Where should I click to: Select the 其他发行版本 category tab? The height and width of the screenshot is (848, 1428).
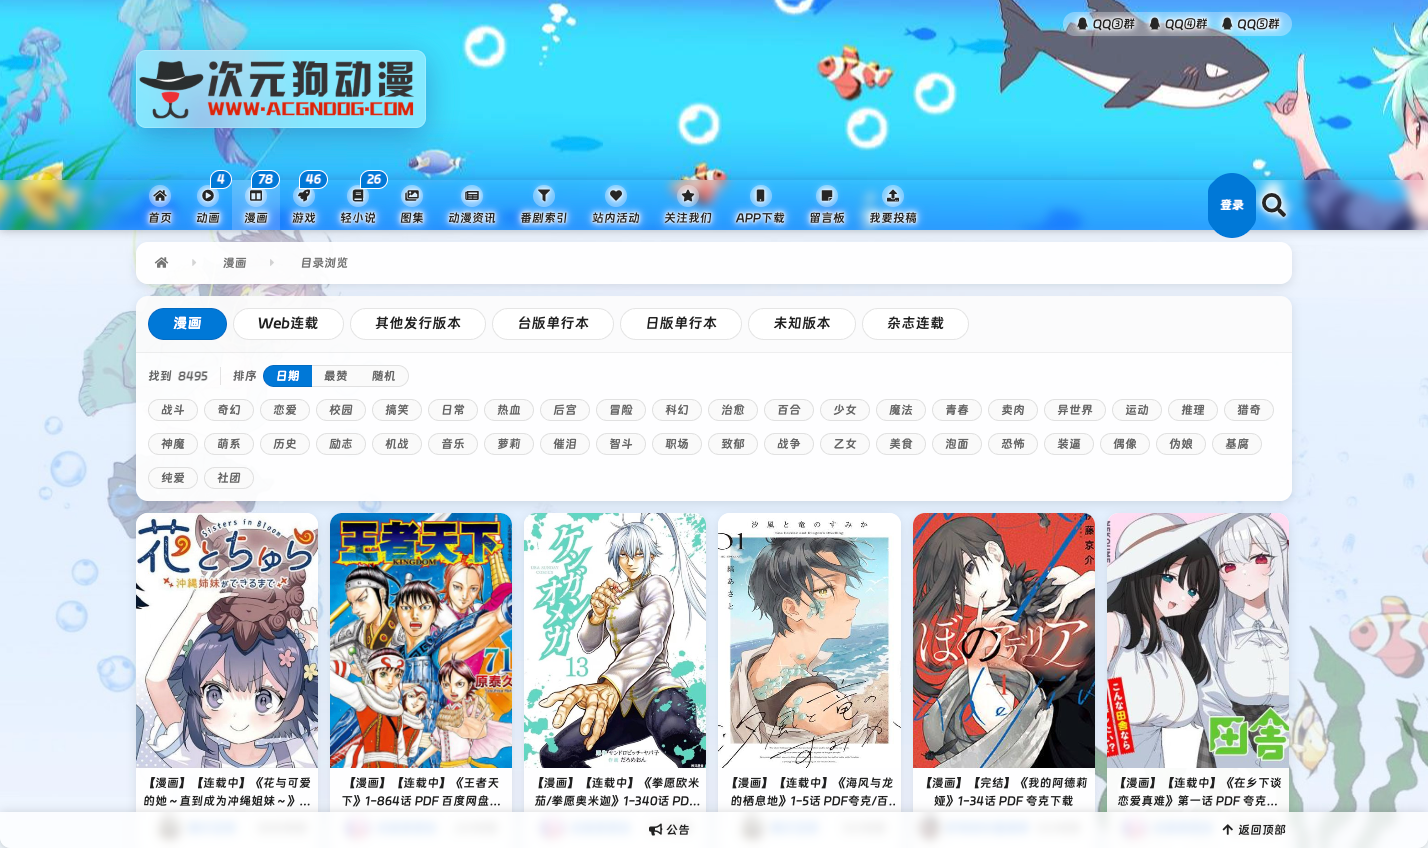(418, 324)
